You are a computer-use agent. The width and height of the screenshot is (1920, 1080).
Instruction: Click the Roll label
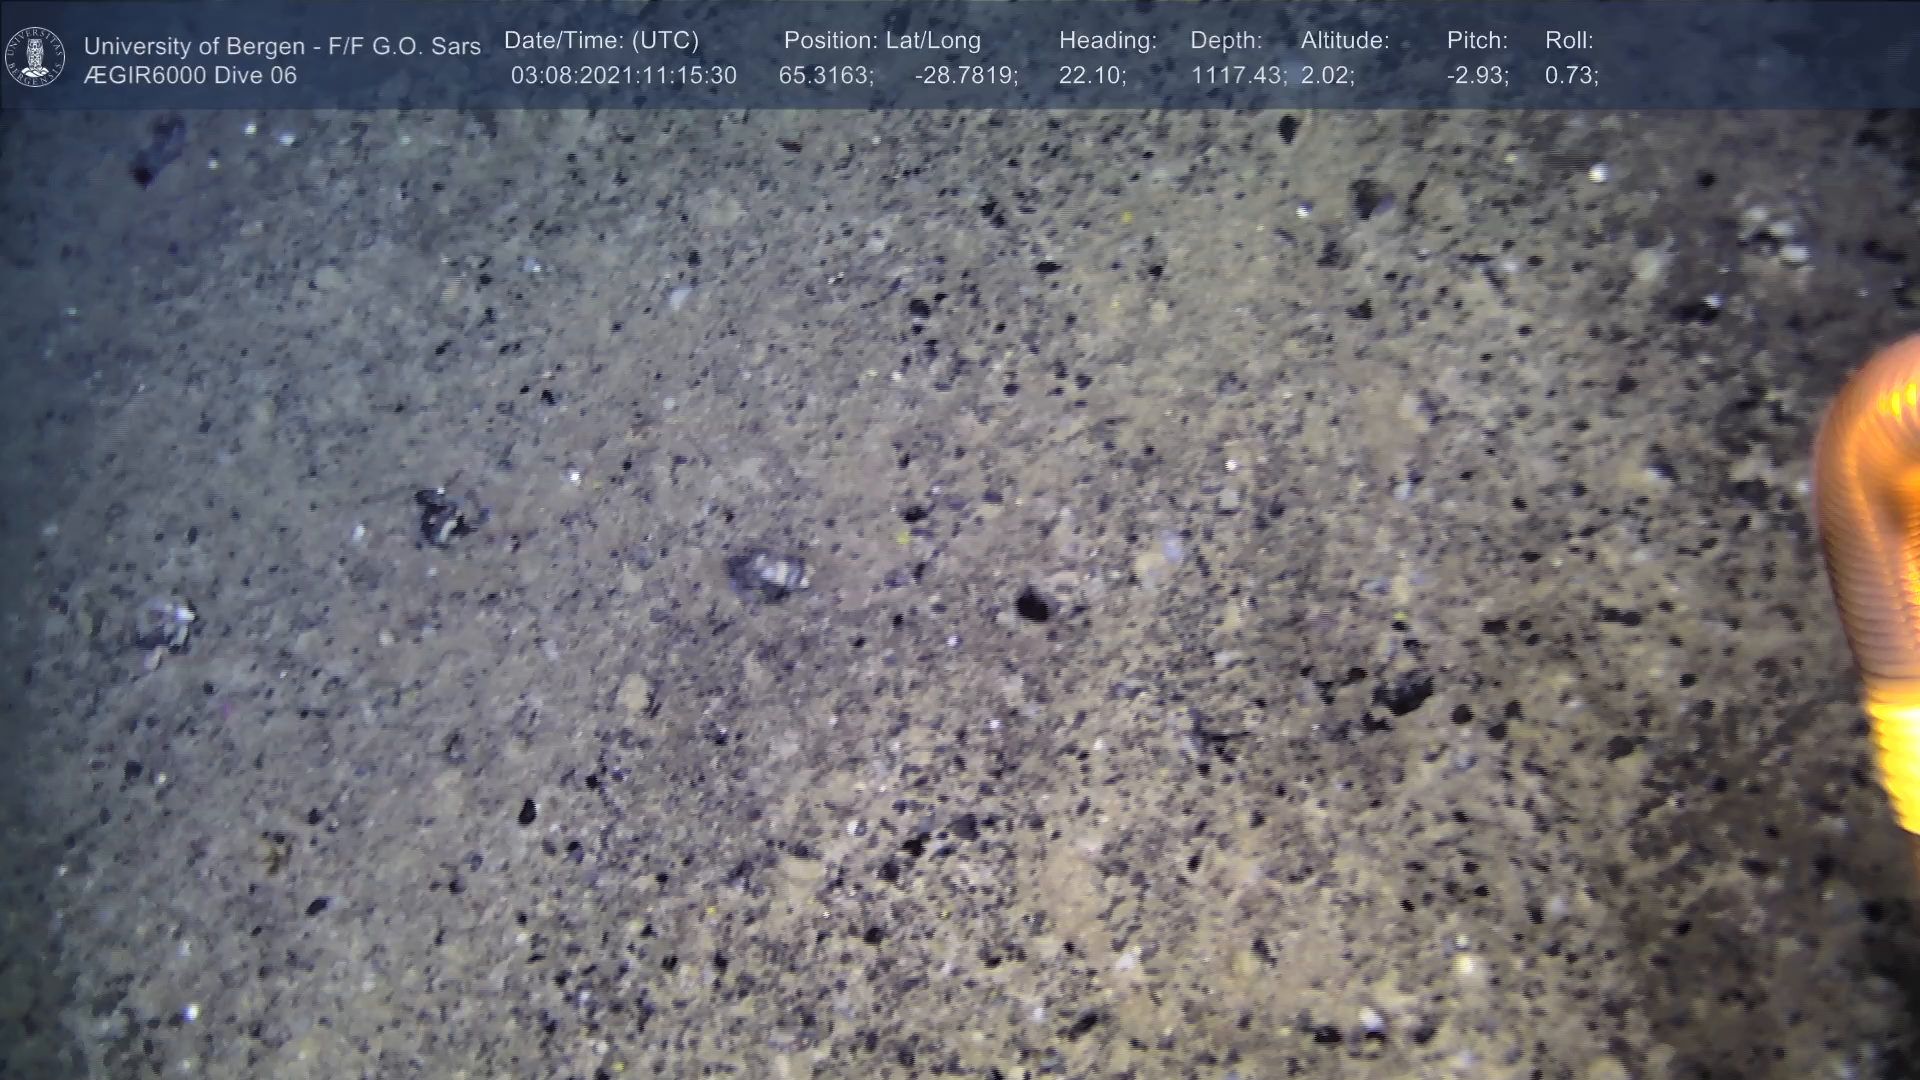point(1568,41)
